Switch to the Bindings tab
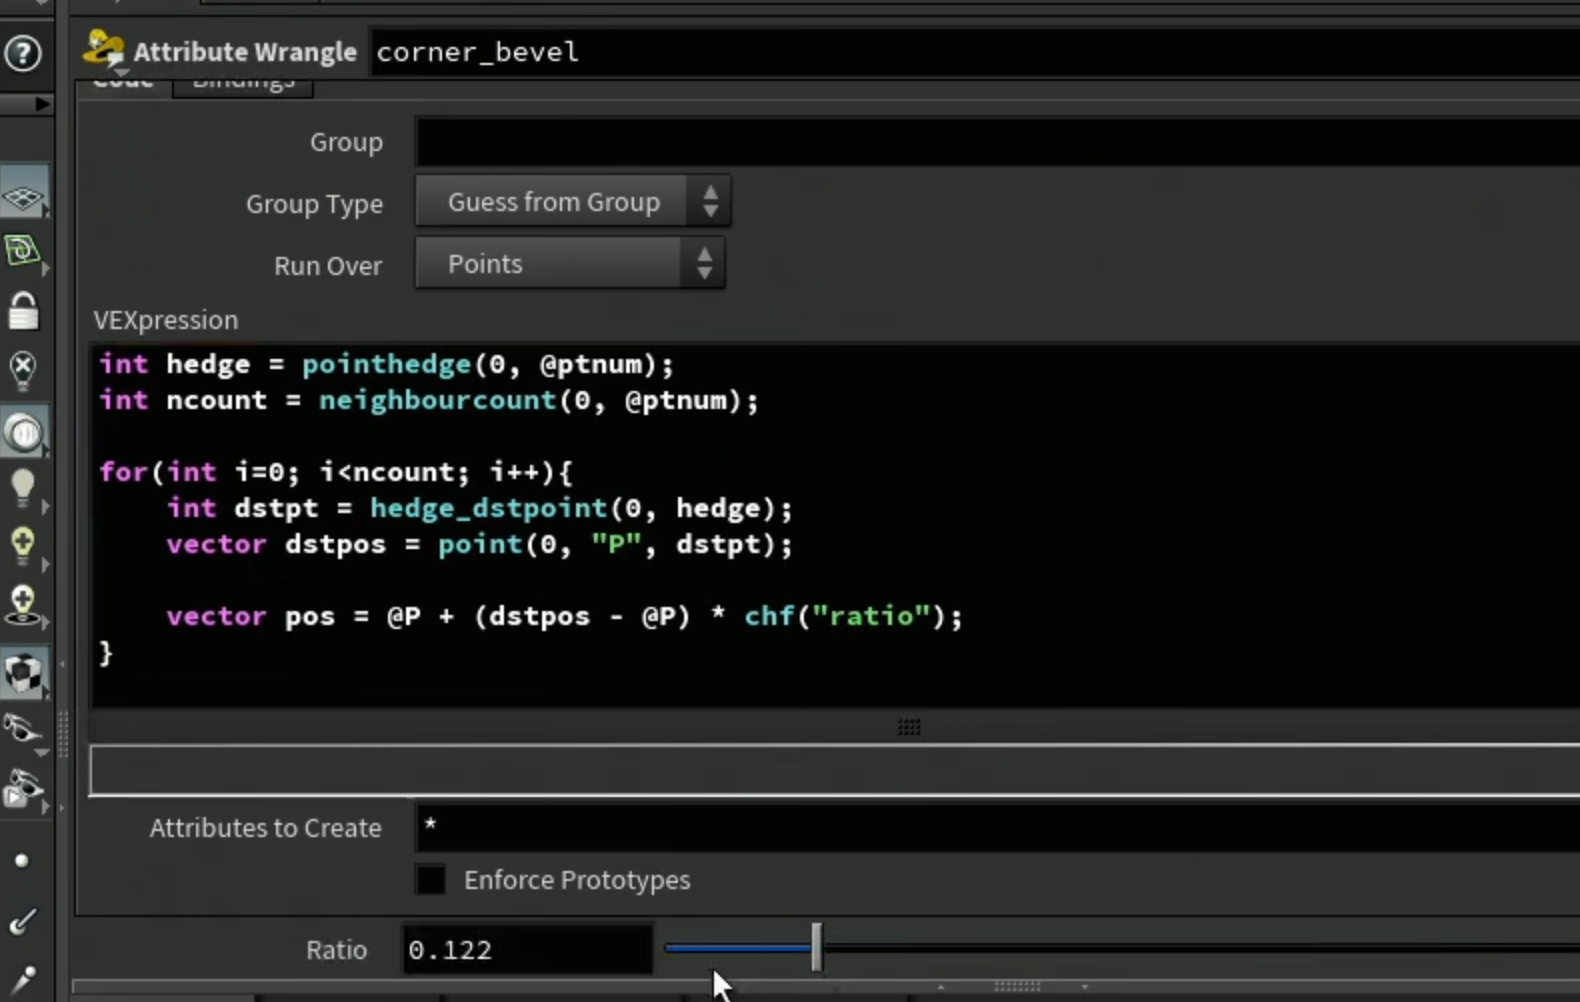 (x=243, y=86)
